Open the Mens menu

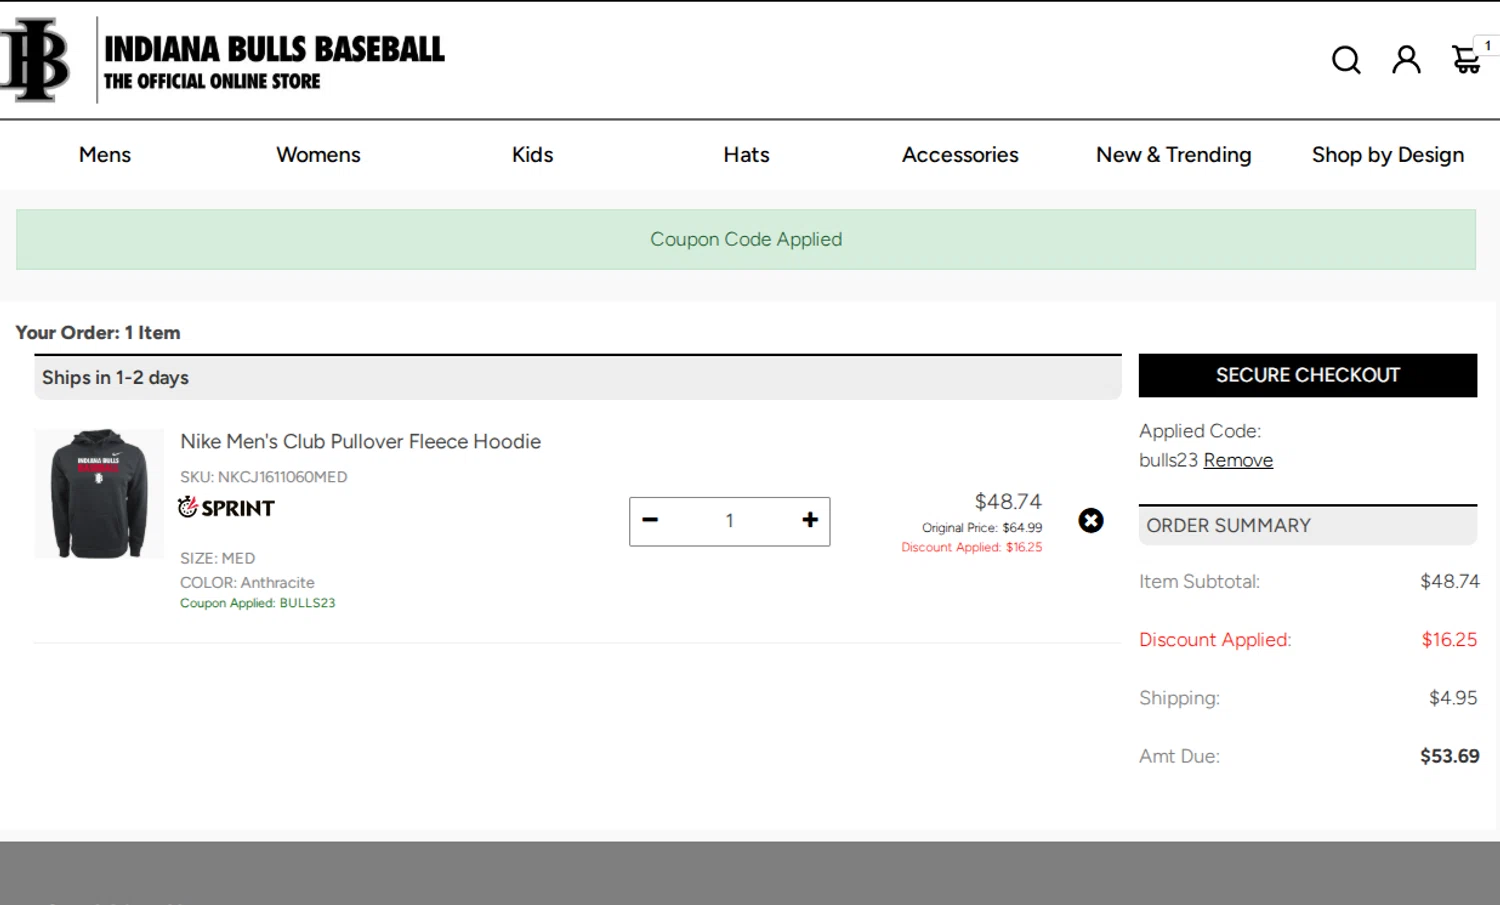105,155
